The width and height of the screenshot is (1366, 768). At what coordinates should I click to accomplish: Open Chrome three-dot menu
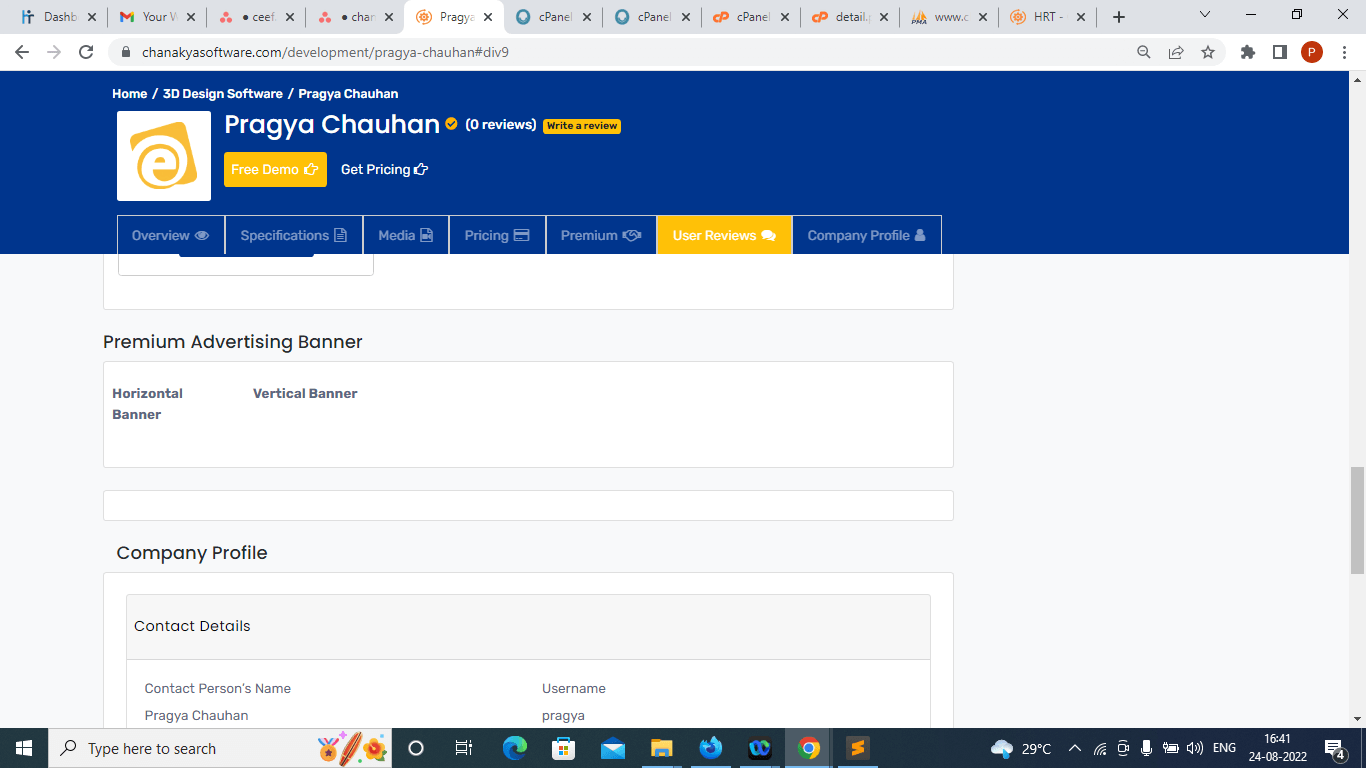tap(1344, 52)
